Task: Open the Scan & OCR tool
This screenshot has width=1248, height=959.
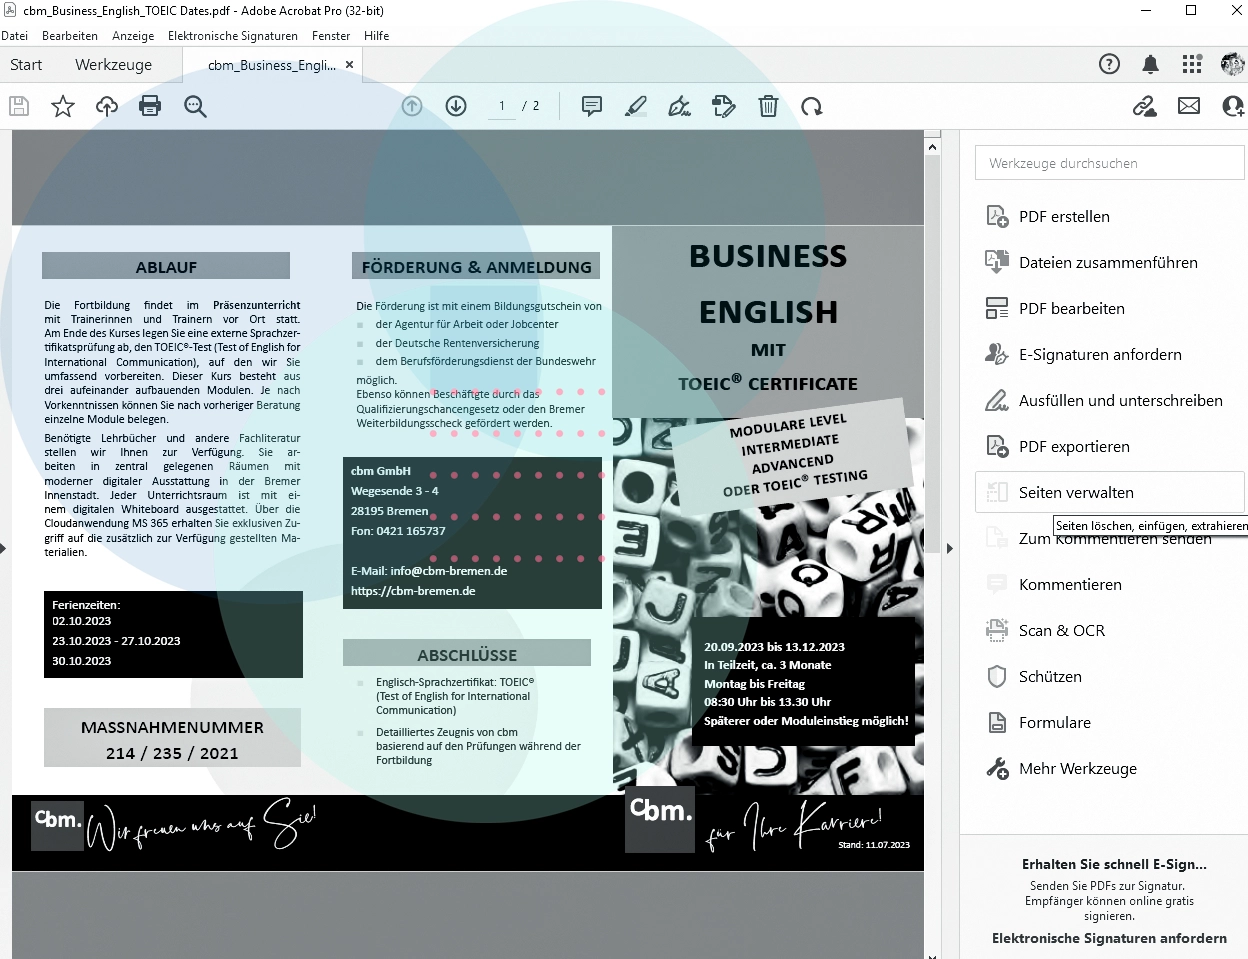Action: [1109, 631]
